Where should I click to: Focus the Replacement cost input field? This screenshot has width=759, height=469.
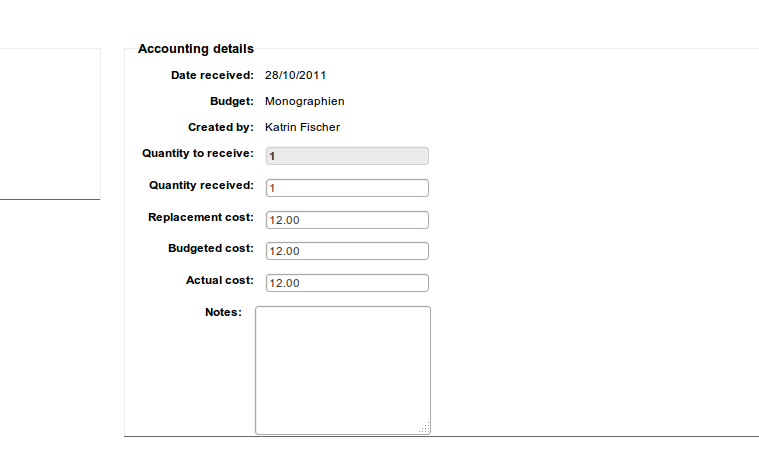pyautogui.click(x=346, y=220)
